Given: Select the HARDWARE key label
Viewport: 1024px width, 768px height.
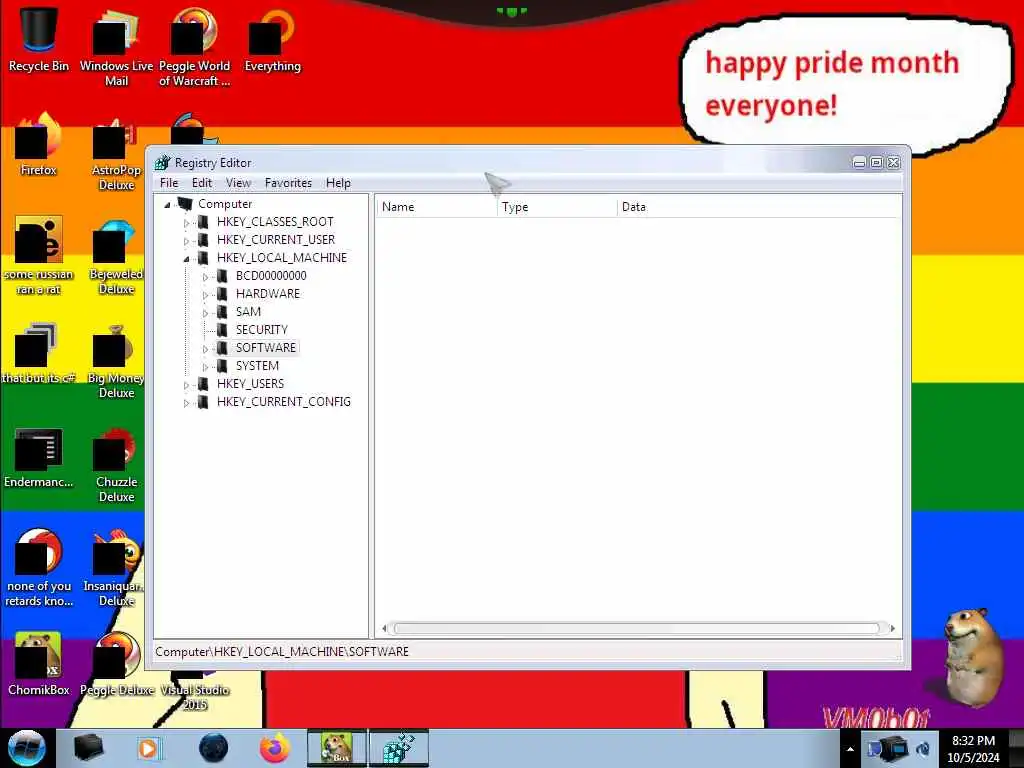Looking at the screenshot, I should pyautogui.click(x=268, y=294).
